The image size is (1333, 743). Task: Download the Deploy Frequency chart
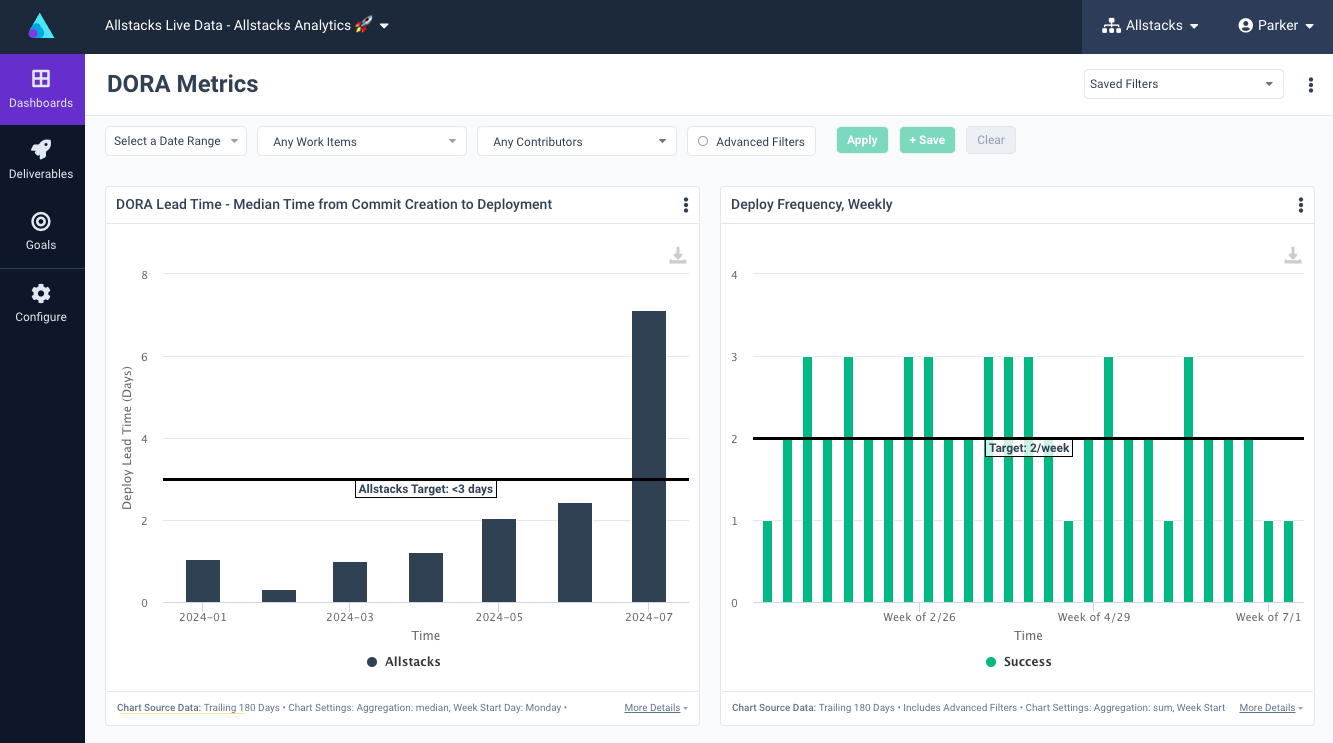(1292, 255)
